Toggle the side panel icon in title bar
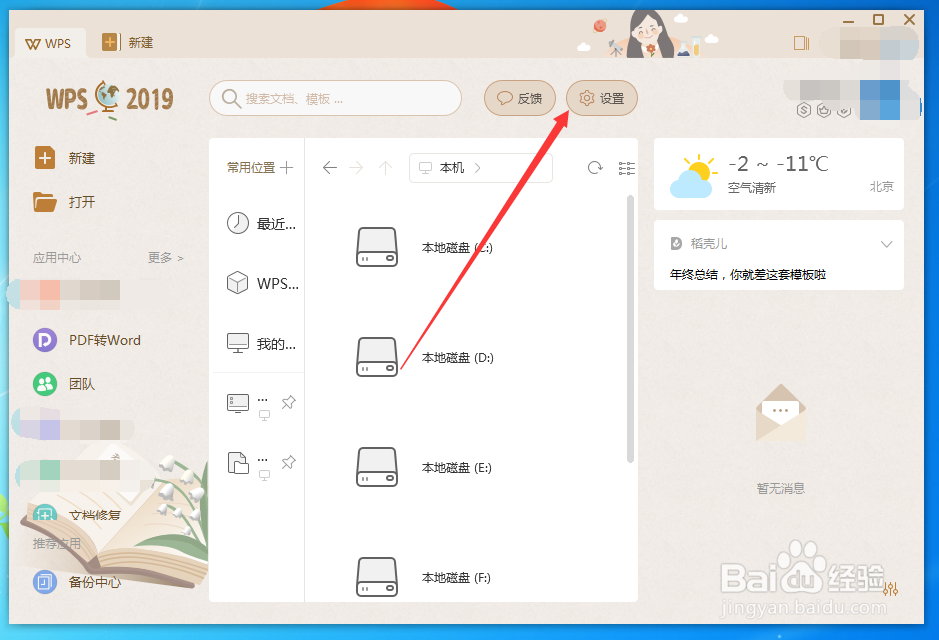 (801, 43)
